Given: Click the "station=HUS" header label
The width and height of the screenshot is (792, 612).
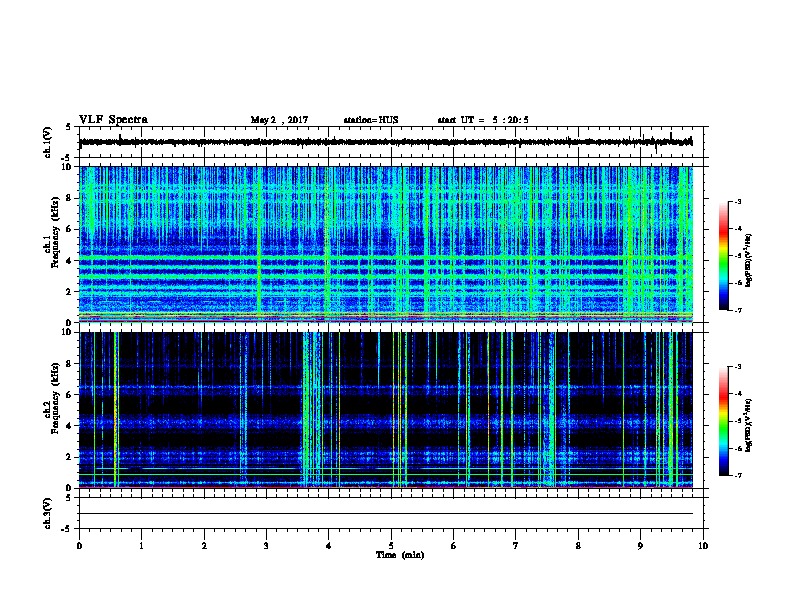Looking at the screenshot, I should 371,120.
